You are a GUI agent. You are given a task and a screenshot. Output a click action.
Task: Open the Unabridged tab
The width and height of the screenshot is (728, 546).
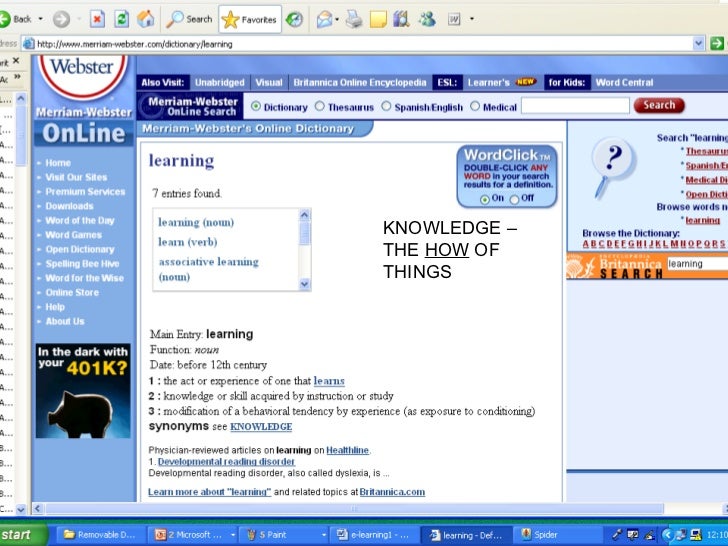coord(220,83)
